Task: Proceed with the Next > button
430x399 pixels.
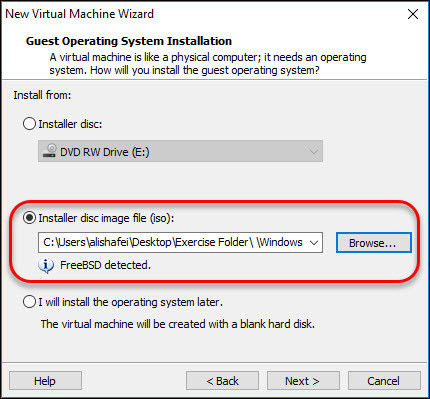Action: point(303,381)
